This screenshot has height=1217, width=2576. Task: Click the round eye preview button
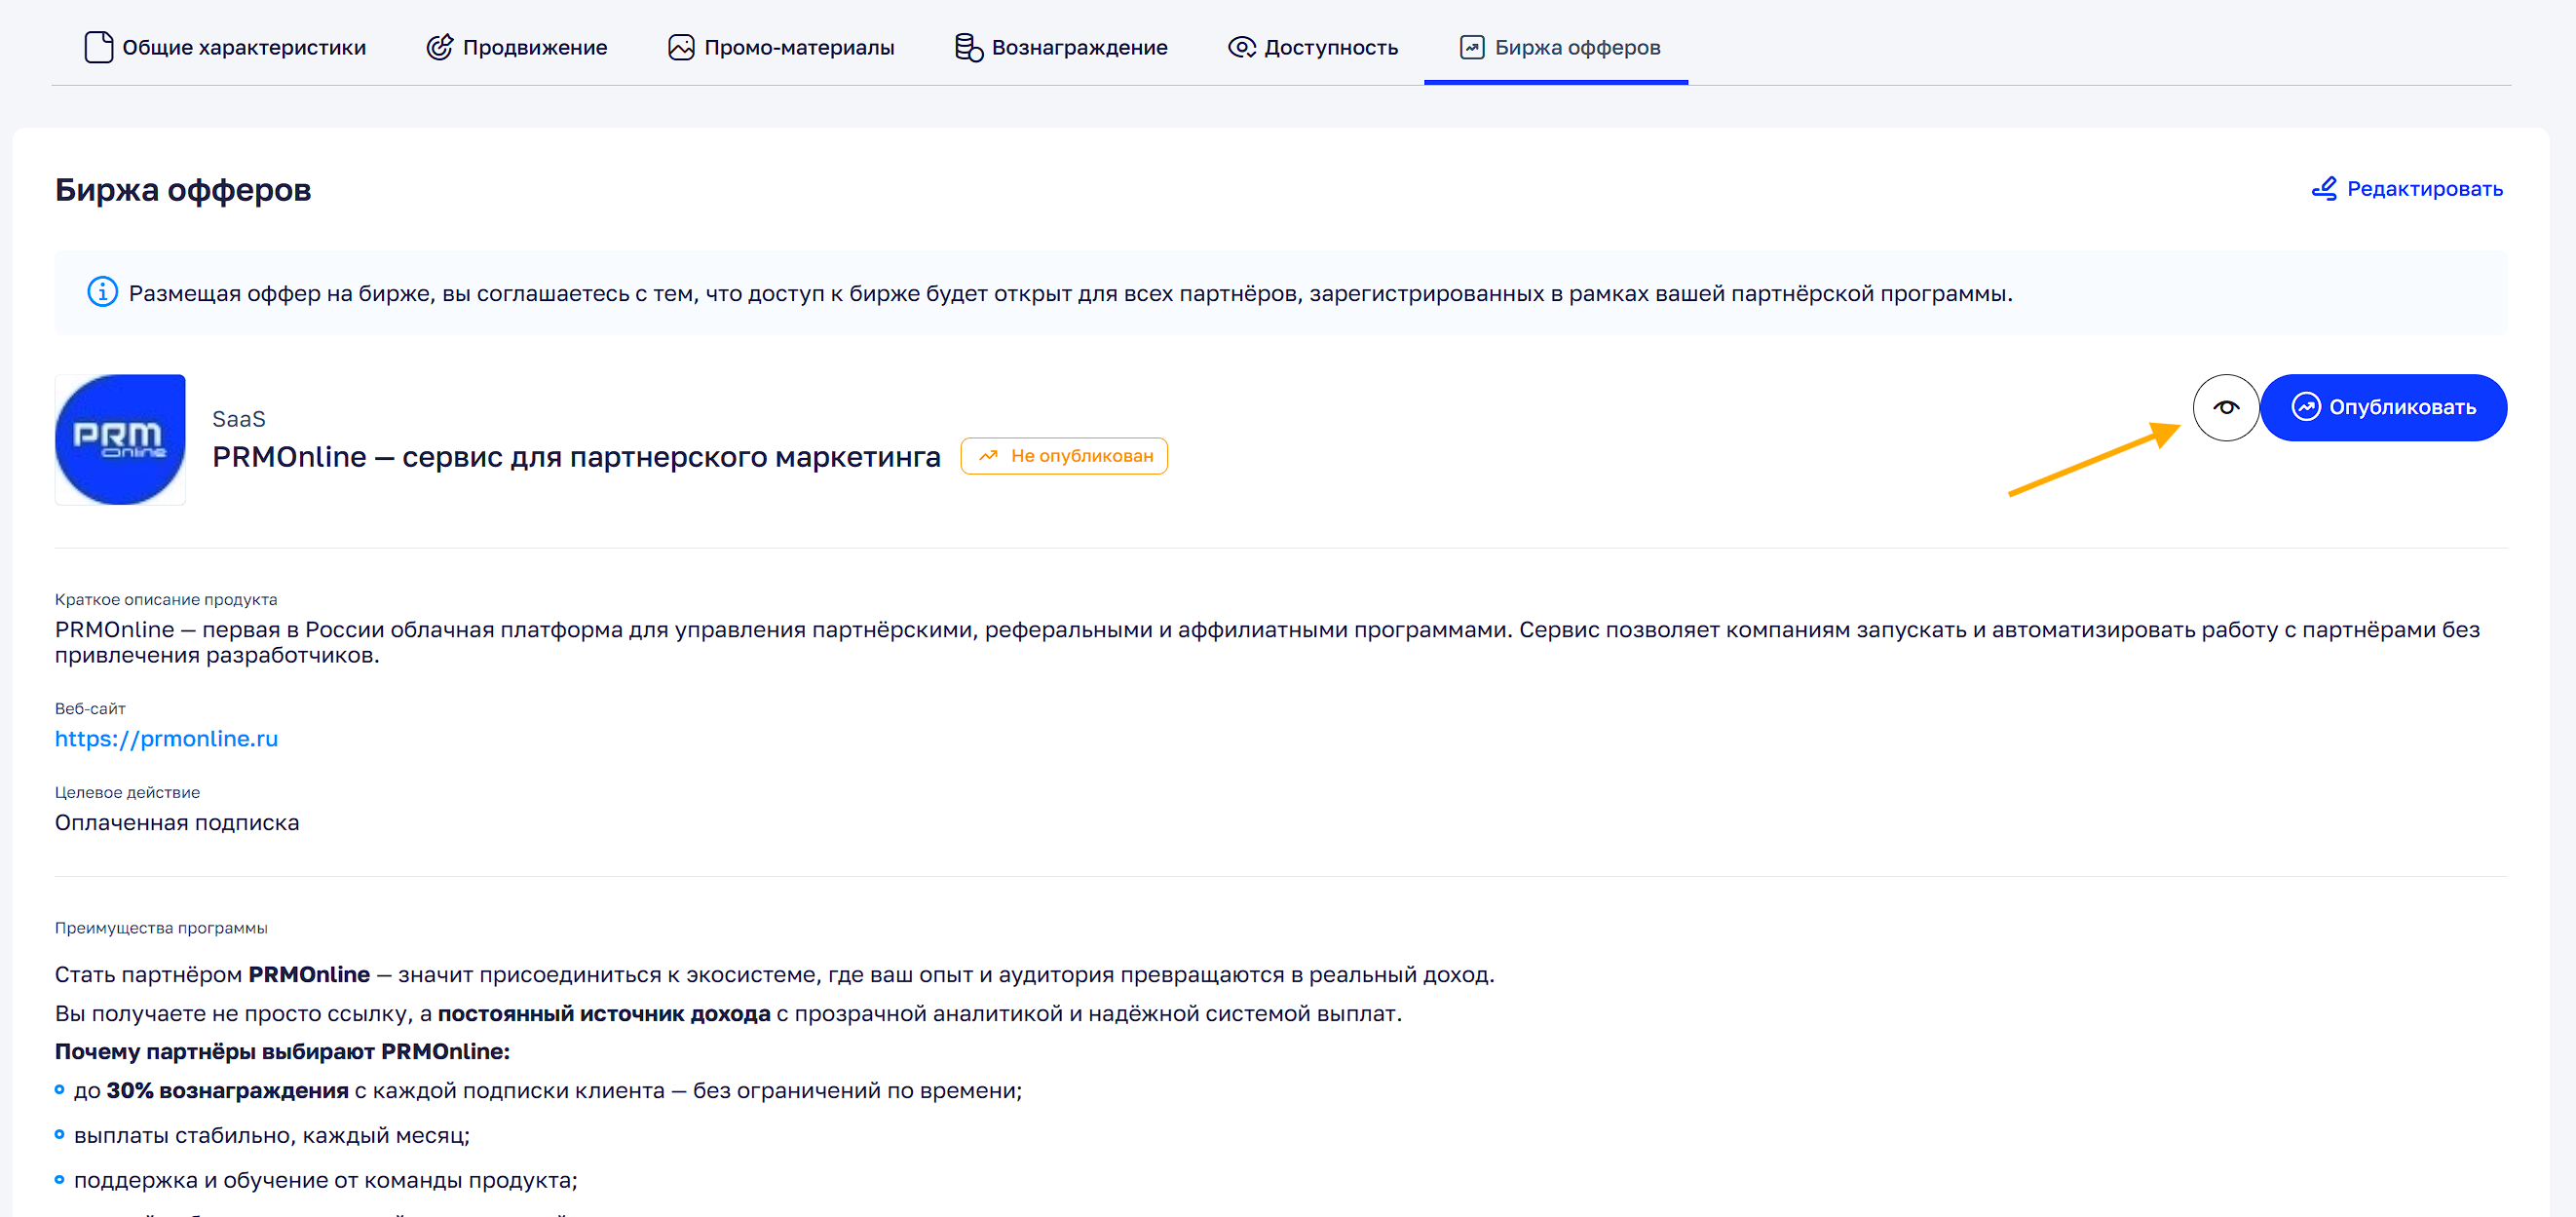(x=2225, y=407)
